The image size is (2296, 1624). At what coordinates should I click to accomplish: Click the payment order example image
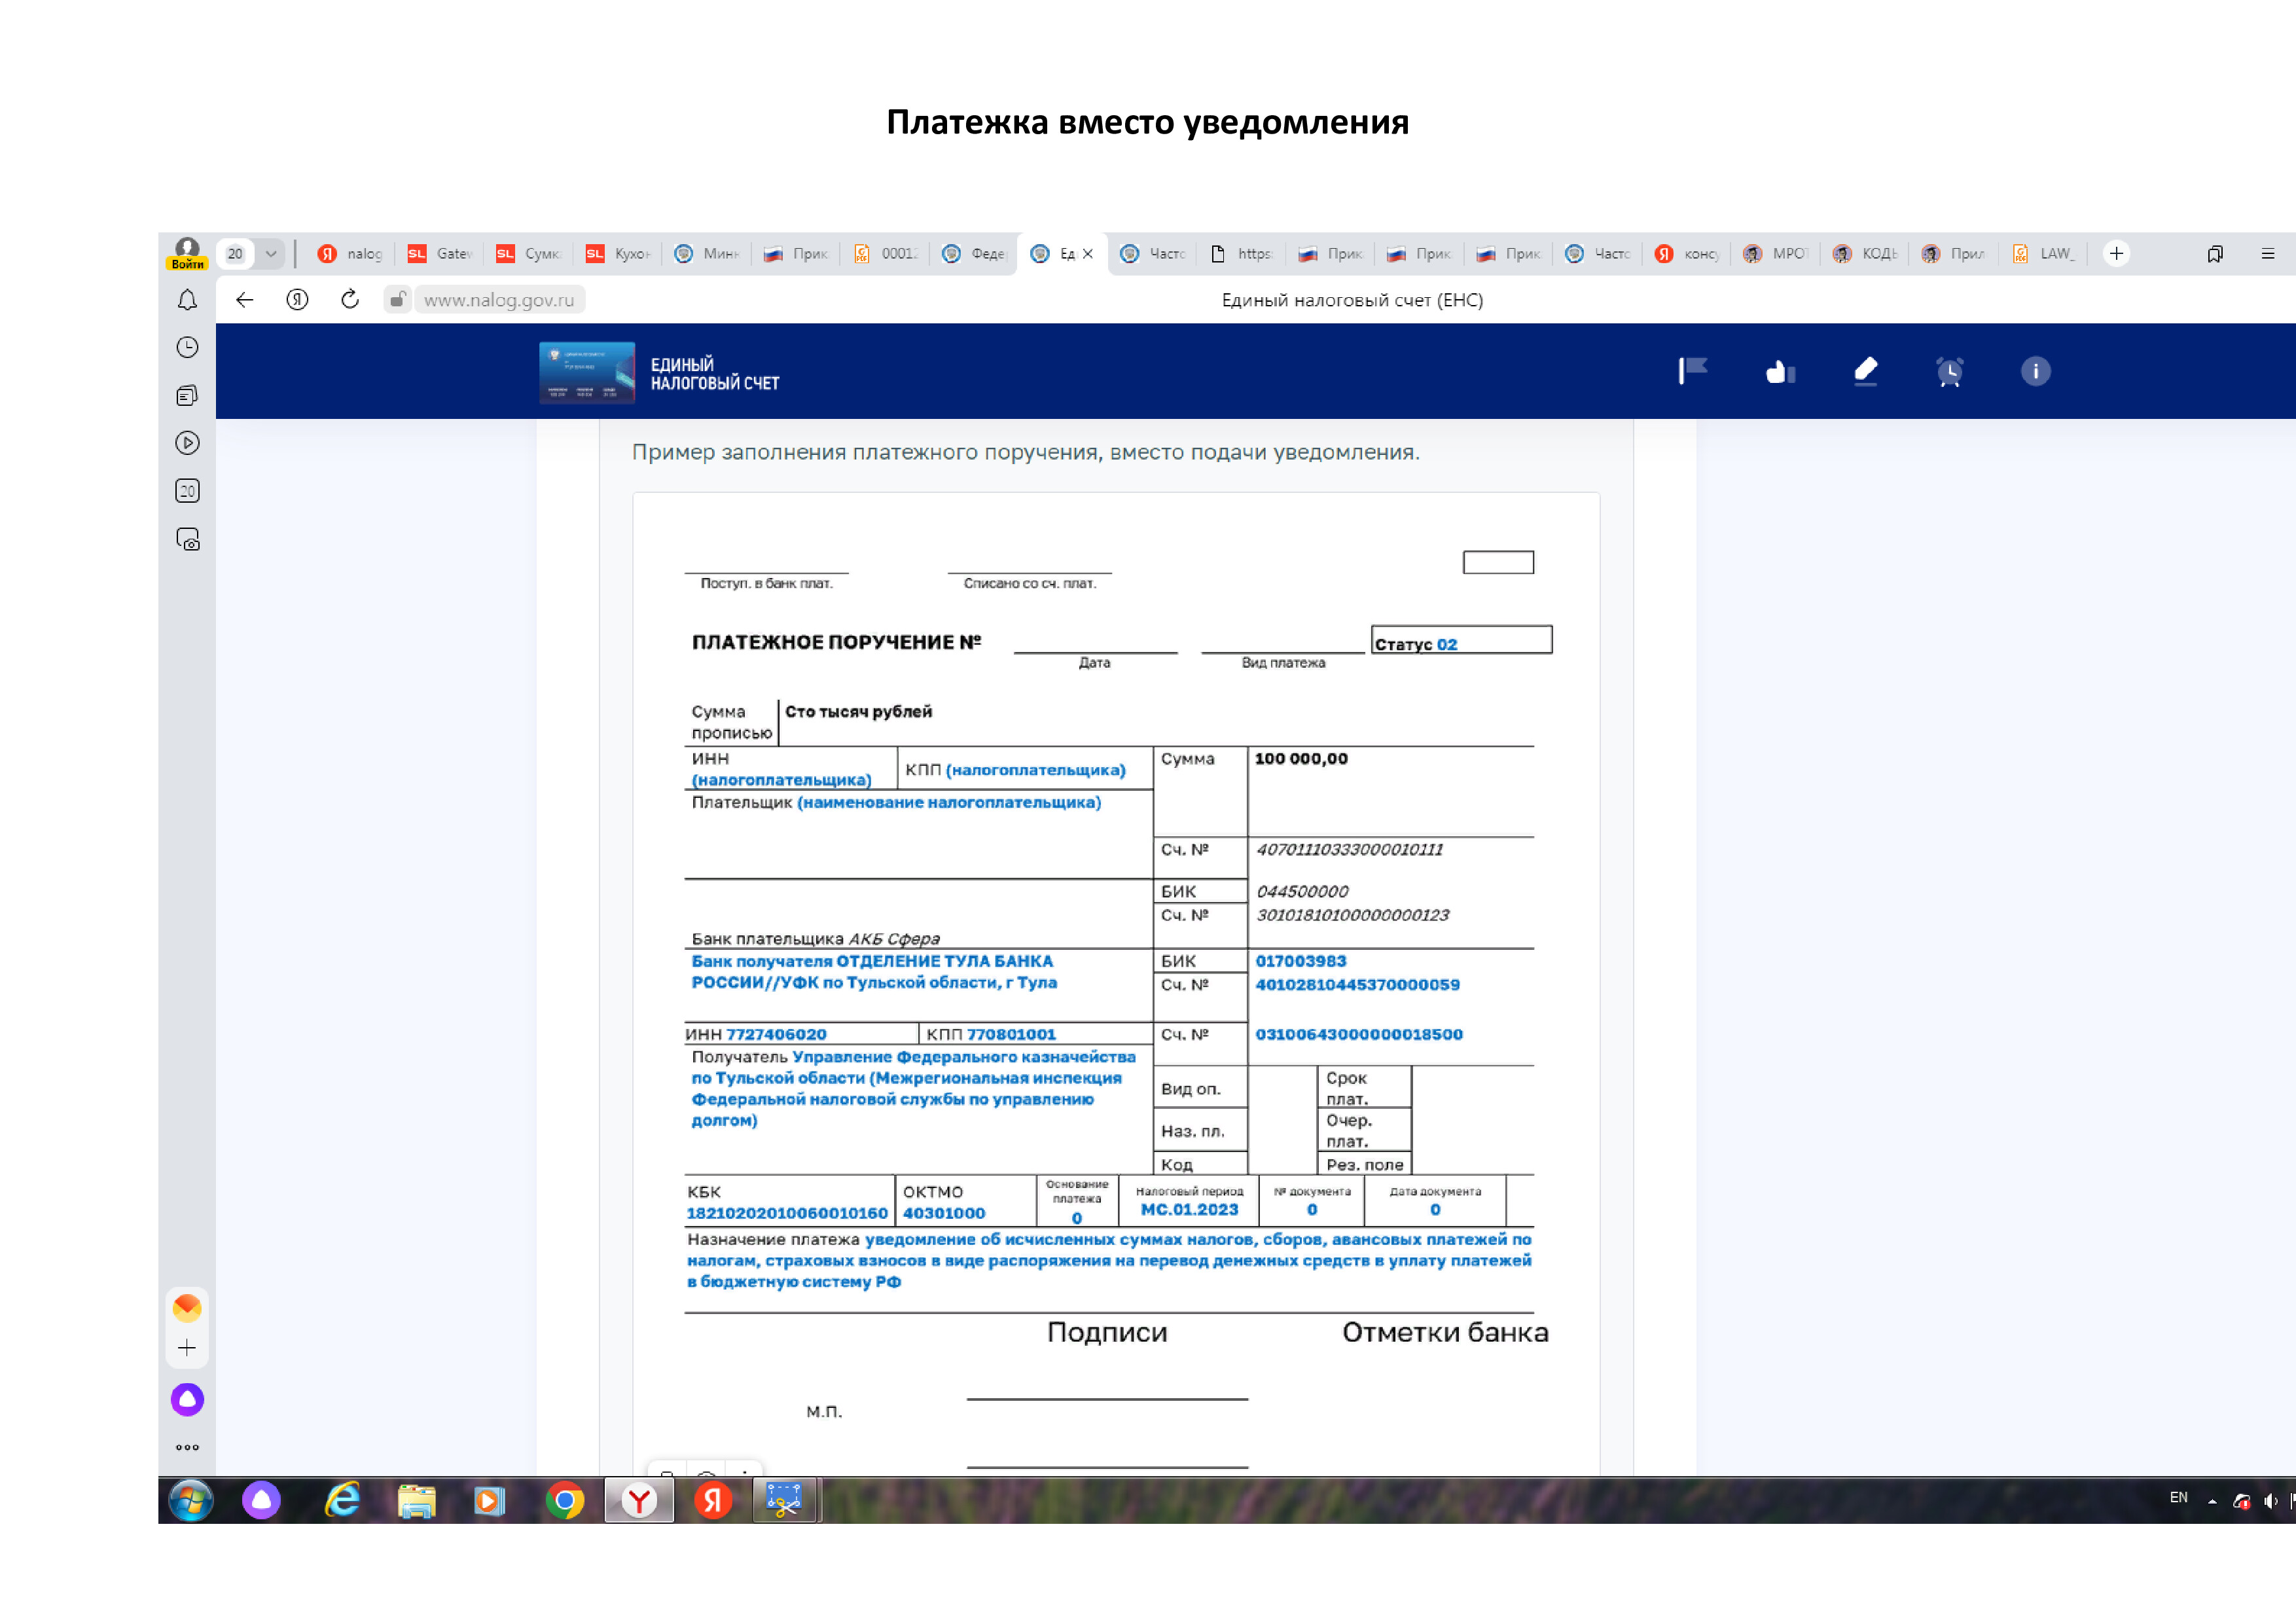click(x=1116, y=983)
